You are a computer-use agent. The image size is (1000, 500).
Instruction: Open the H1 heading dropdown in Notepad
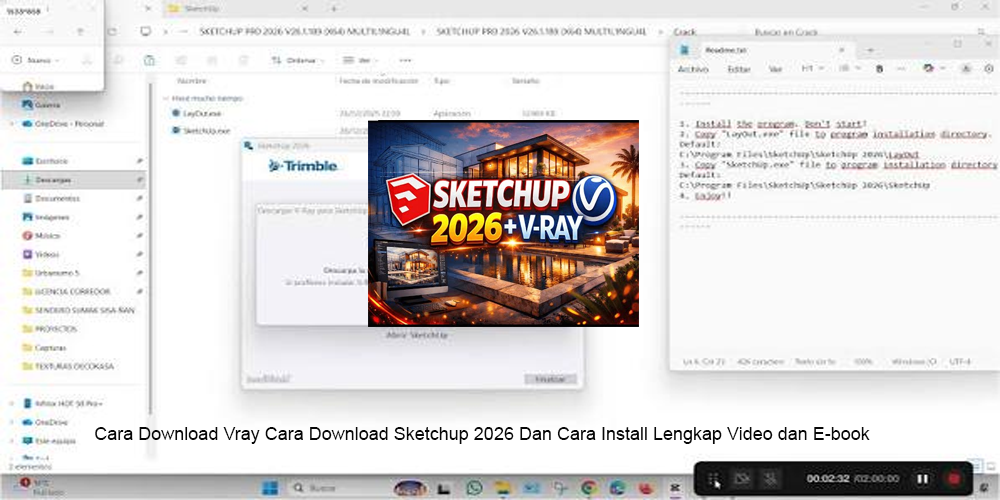click(812, 68)
